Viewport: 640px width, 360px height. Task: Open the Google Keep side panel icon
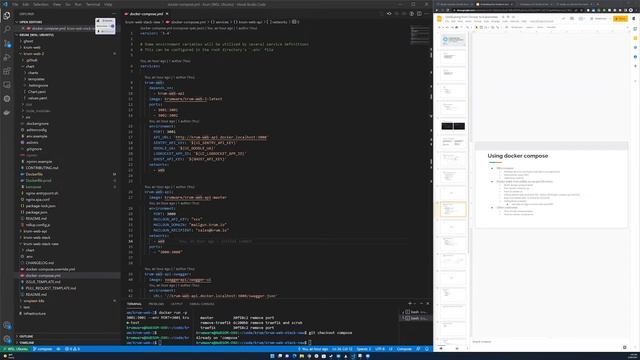click(635, 38)
